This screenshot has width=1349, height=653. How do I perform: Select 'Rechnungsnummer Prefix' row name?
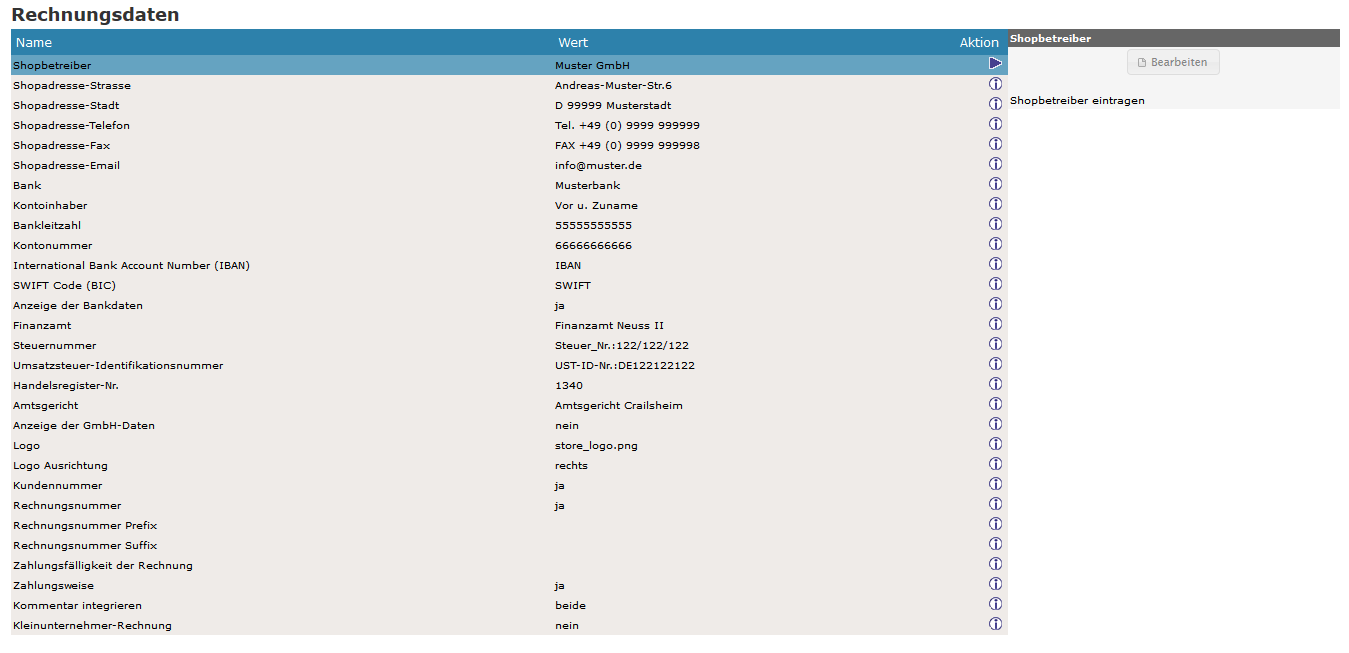click(x=85, y=525)
